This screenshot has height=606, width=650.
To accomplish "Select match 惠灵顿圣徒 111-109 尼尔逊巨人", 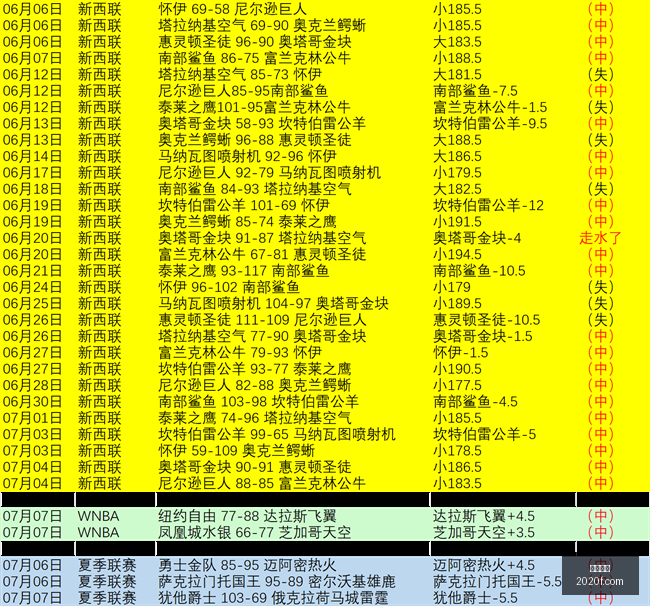I will [x=262, y=320].
